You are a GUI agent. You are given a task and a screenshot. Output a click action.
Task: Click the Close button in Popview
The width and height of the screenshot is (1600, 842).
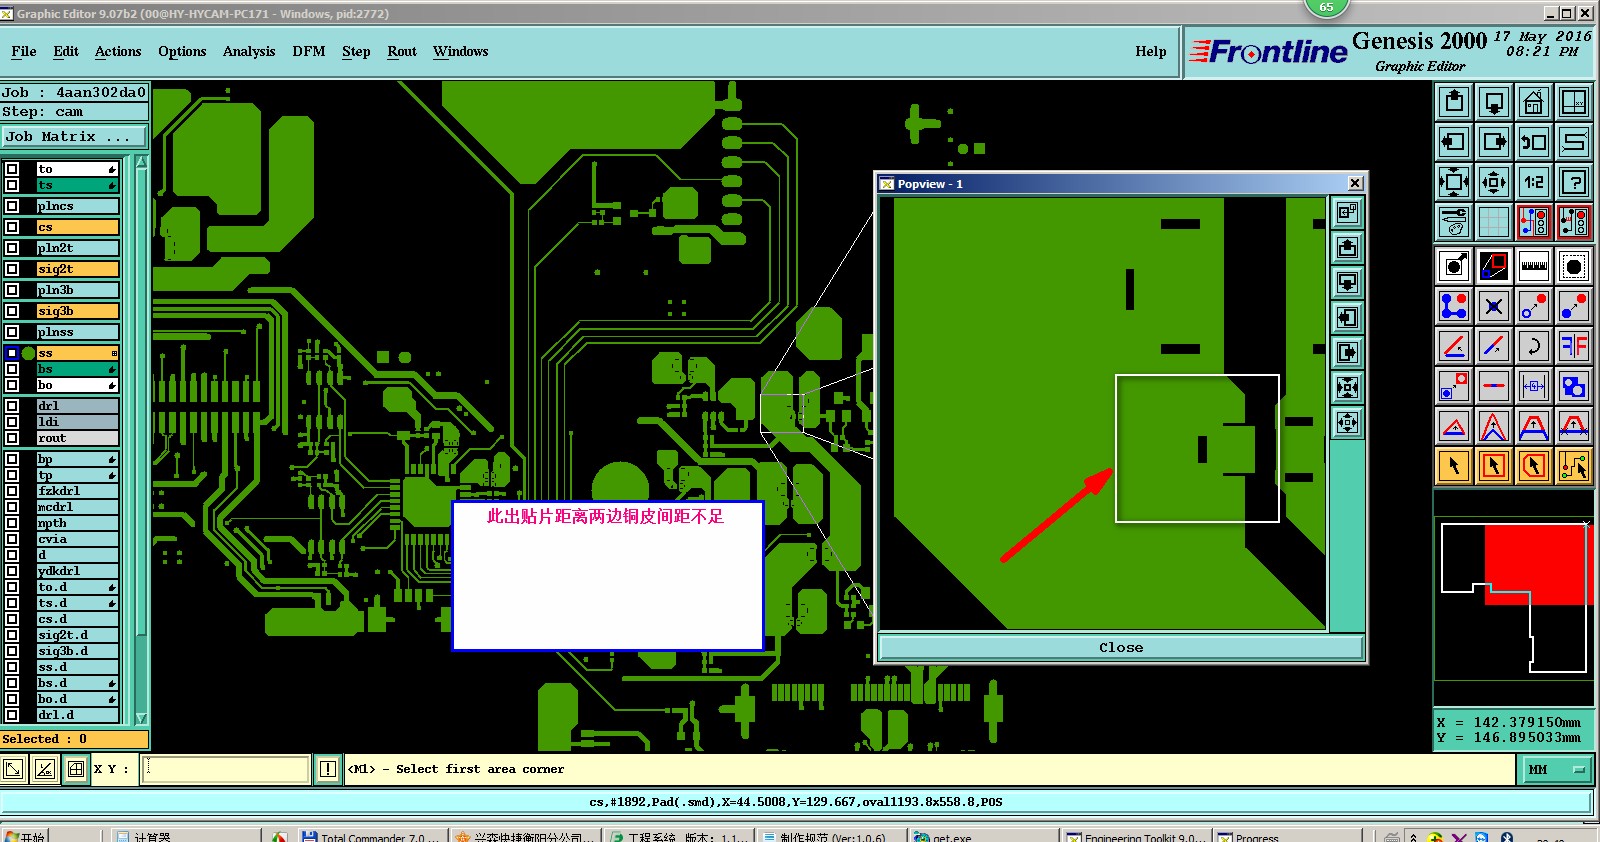(x=1121, y=647)
